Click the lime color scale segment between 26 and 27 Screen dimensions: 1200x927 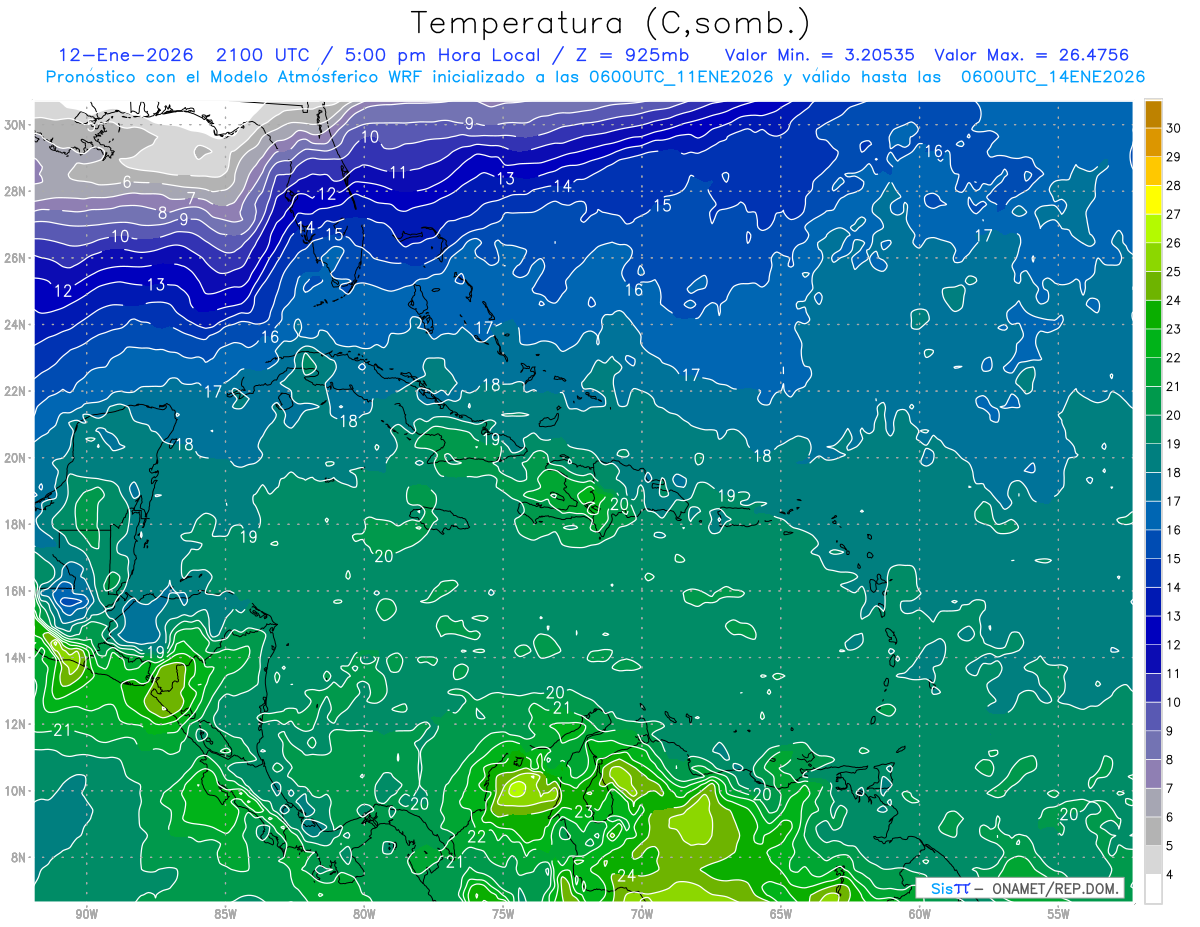click(1154, 228)
